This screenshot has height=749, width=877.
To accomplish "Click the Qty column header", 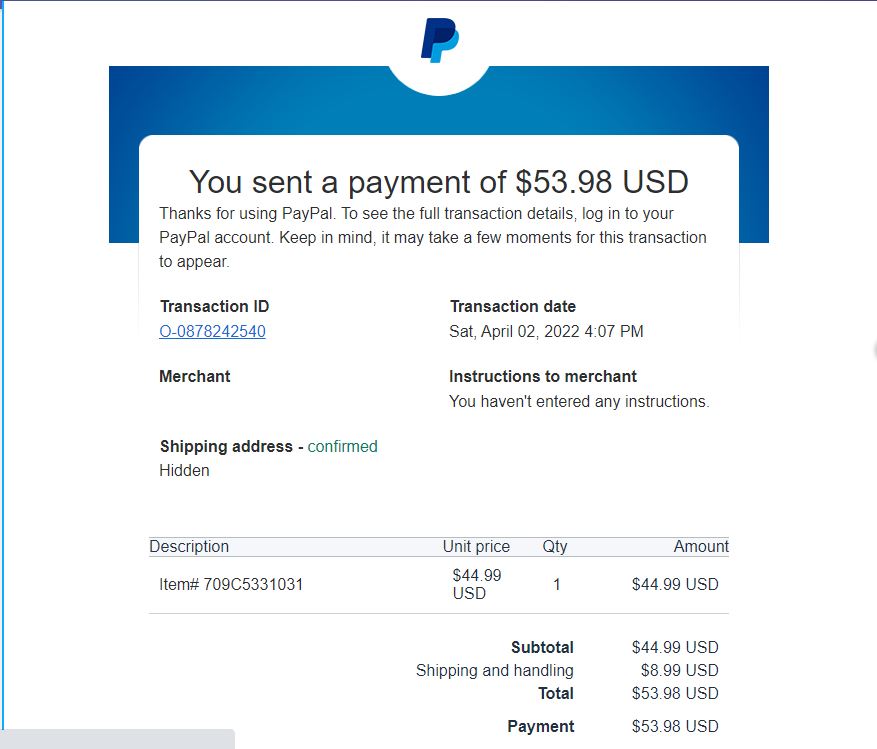I will click(x=555, y=547).
